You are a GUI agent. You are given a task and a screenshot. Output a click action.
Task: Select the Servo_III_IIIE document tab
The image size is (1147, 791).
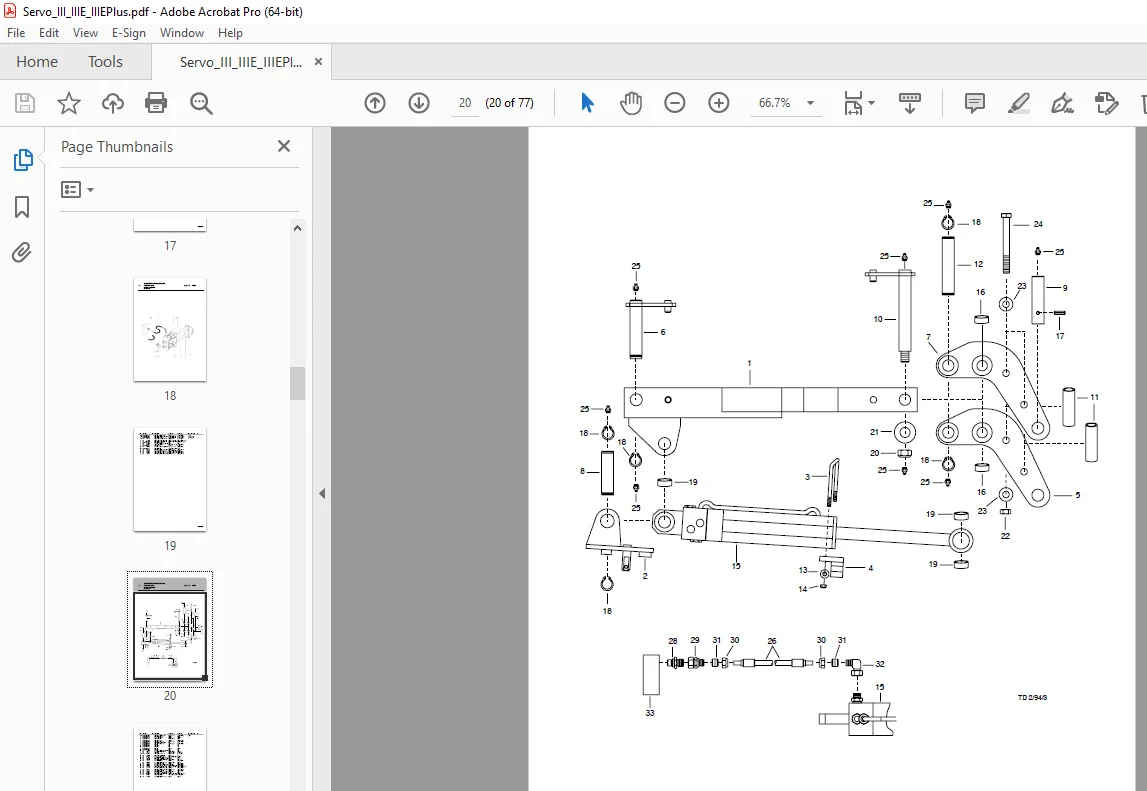(x=241, y=62)
